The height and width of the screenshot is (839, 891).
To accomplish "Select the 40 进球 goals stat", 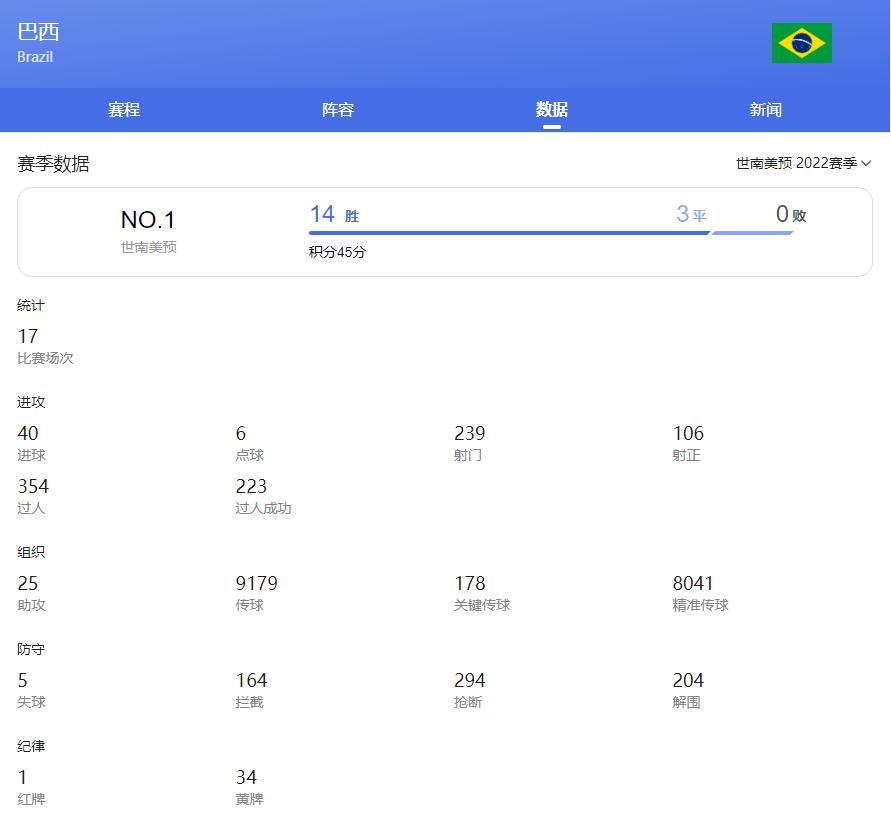I will click(30, 443).
